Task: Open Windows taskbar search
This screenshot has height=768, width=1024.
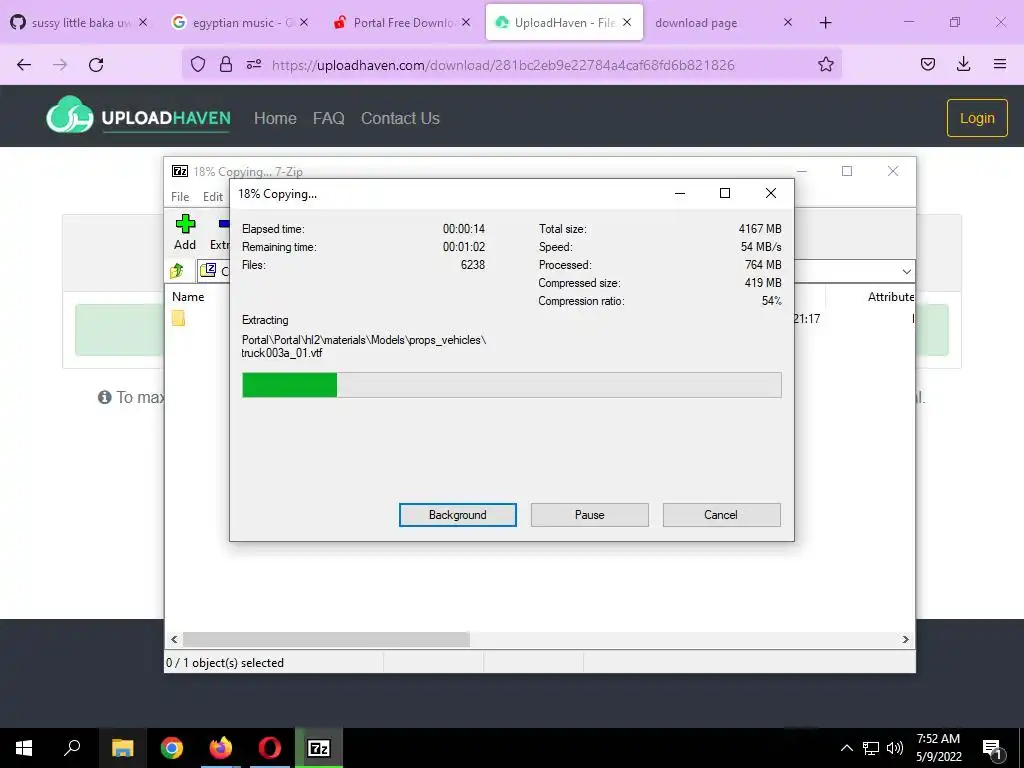Action: tap(72, 748)
